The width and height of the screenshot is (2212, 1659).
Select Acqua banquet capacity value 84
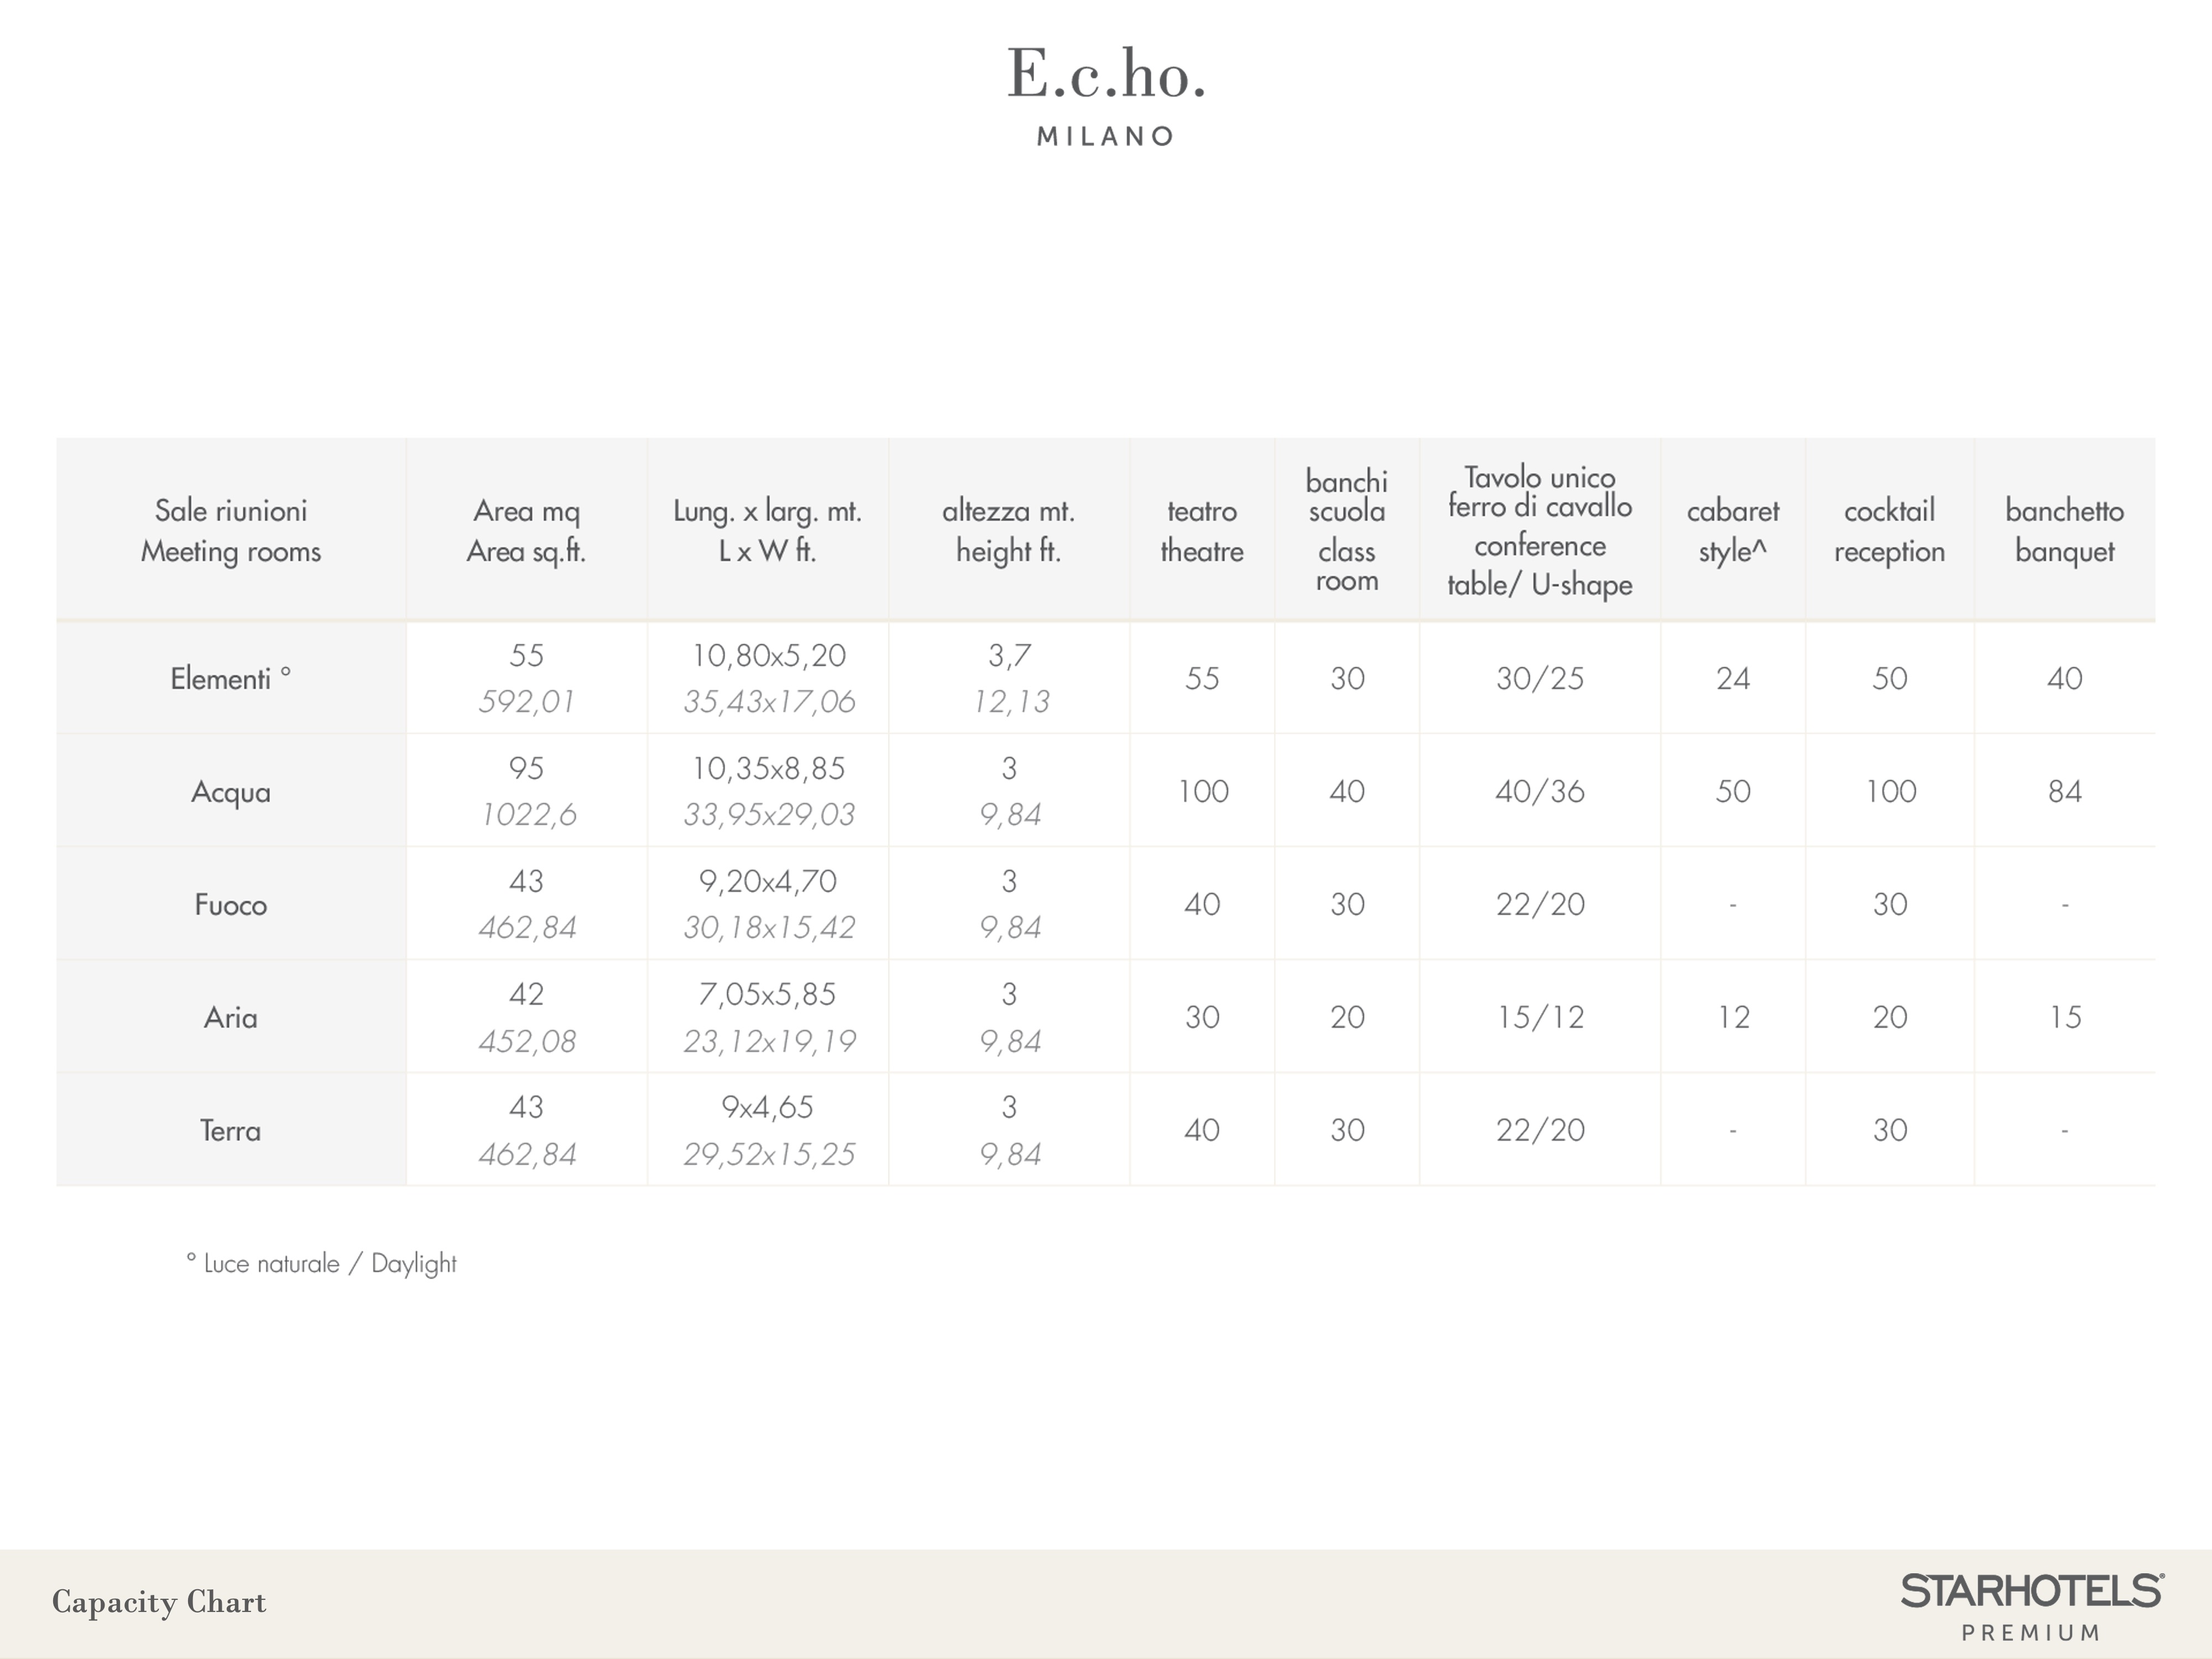(x=2065, y=792)
